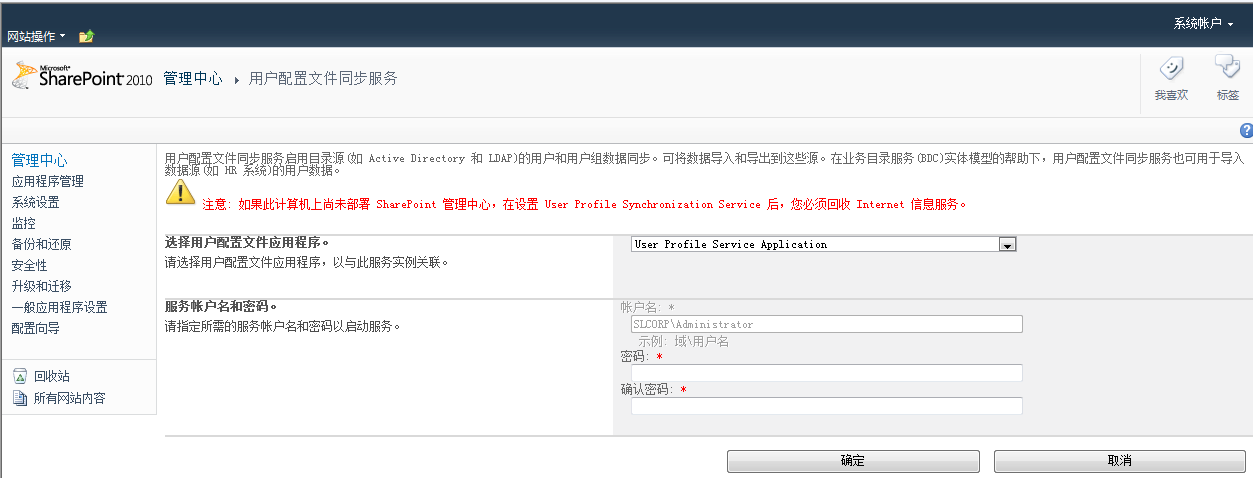The height and width of the screenshot is (478, 1253).
Task: Click the 示例: 域\用户名 hint text
Action: (x=683, y=341)
